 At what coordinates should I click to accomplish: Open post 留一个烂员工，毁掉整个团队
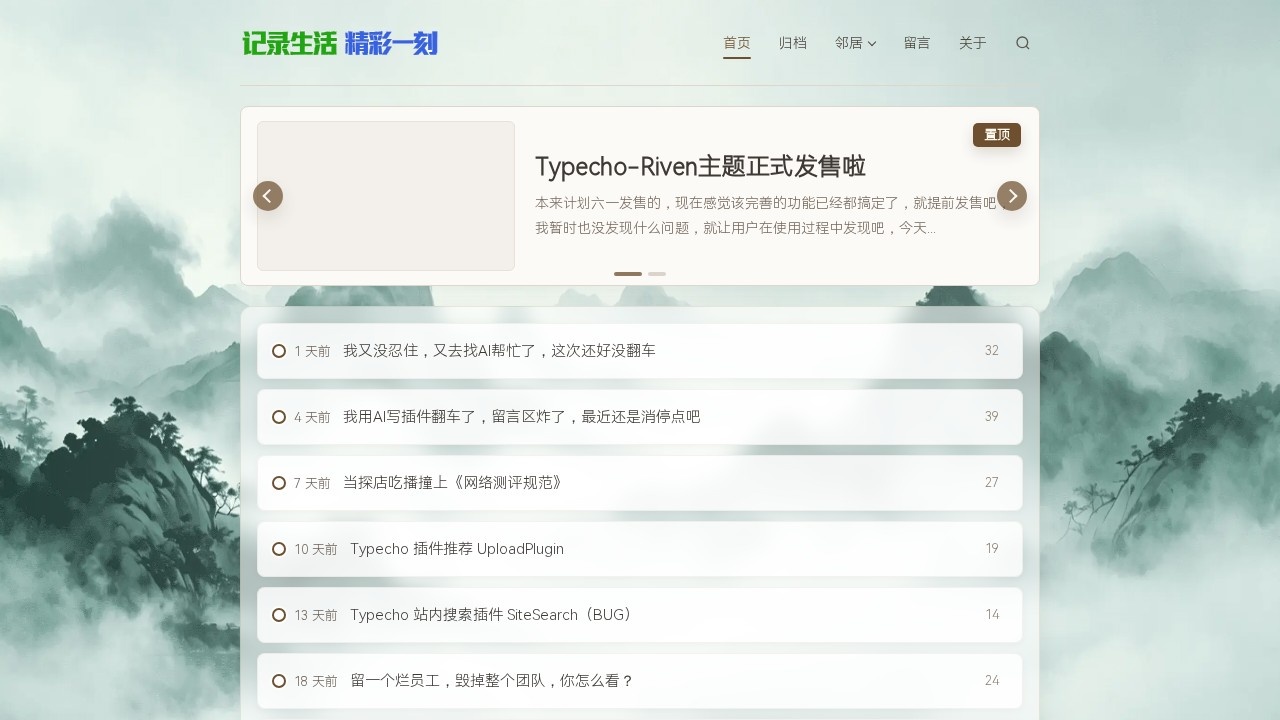pyautogui.click(x=492, y=681)
